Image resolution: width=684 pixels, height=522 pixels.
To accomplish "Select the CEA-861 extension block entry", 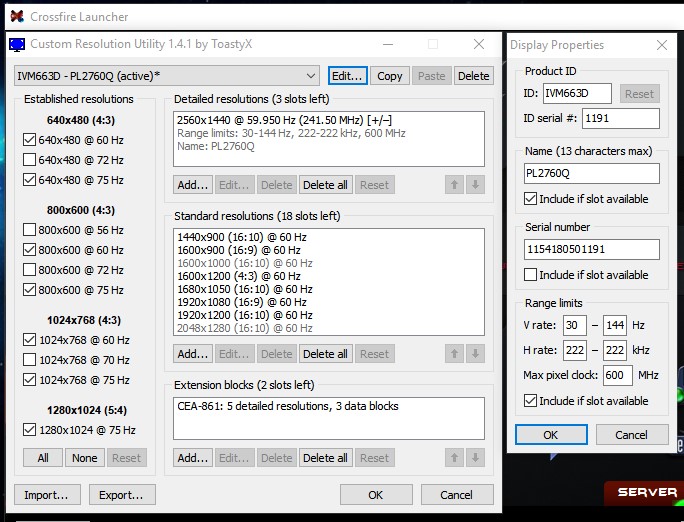I will [x=288, y=406].
